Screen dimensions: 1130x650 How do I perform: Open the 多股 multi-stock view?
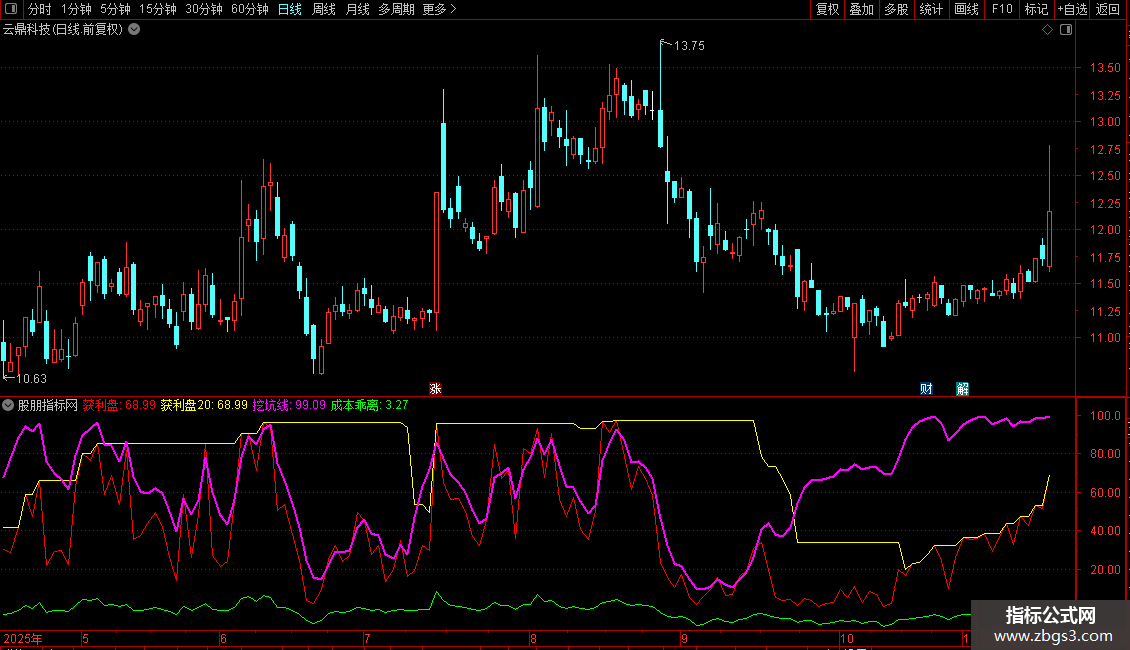[x=896, y=10]
